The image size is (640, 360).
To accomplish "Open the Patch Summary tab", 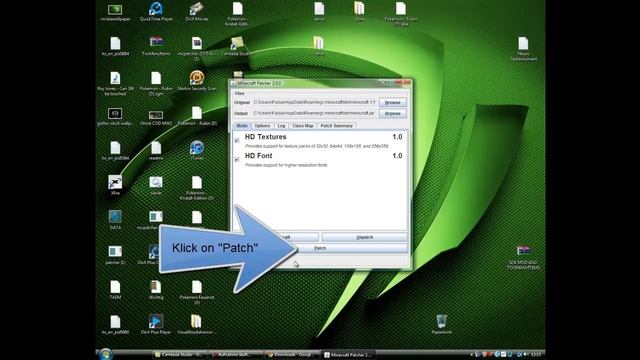I will pyautogui.click(x=336, y=126).
